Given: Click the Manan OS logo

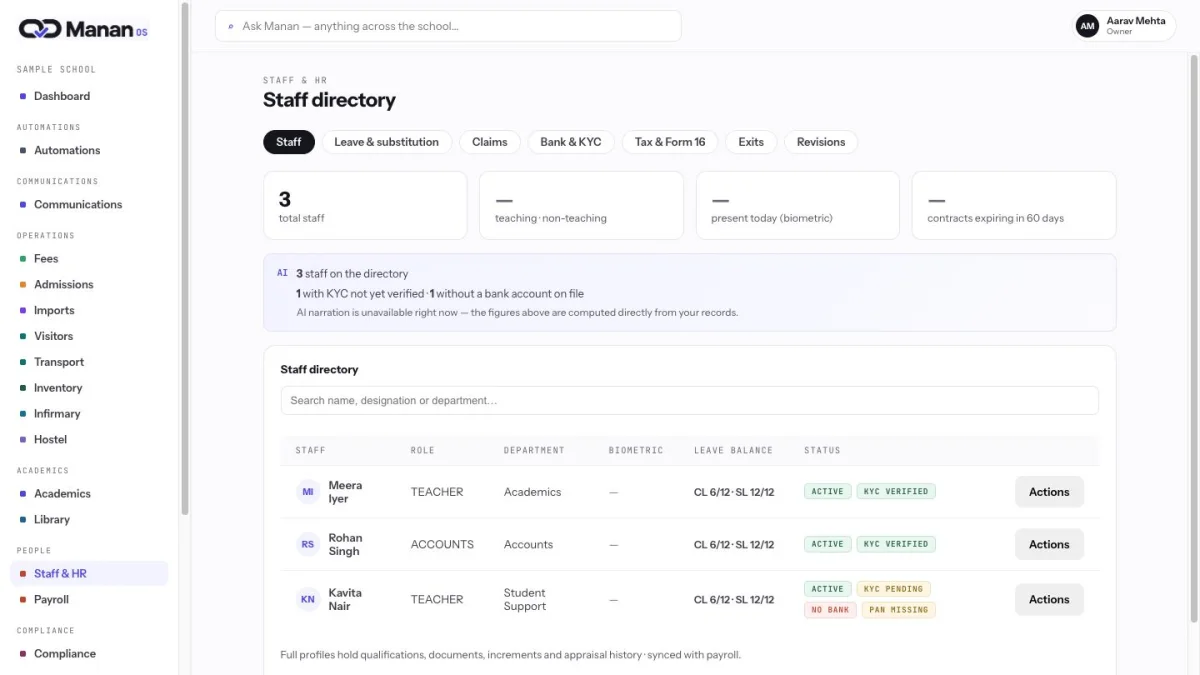Looking at the screenshot, I should click(83, 29).
